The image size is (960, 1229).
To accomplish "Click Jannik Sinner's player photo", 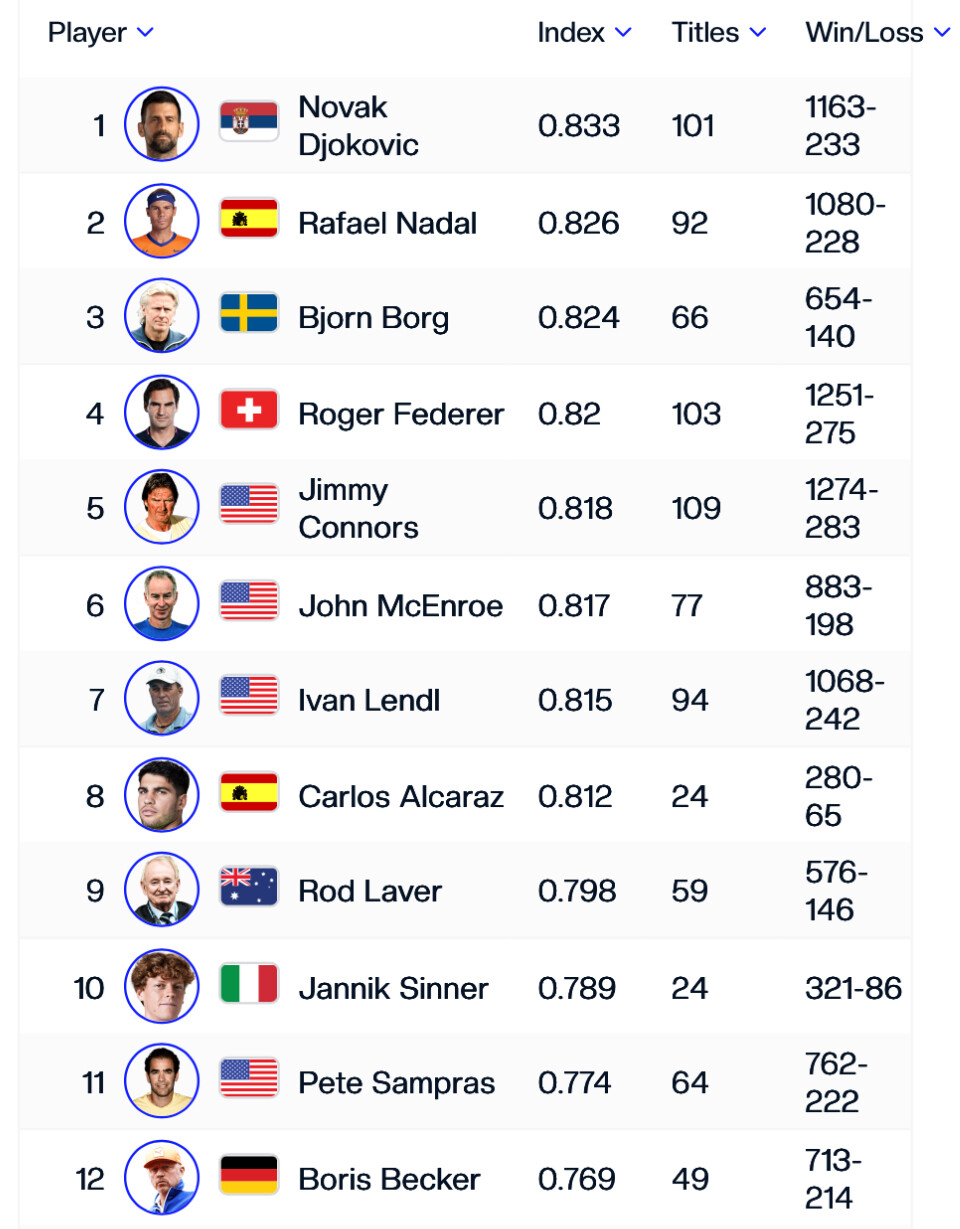I will click(161, 987).
